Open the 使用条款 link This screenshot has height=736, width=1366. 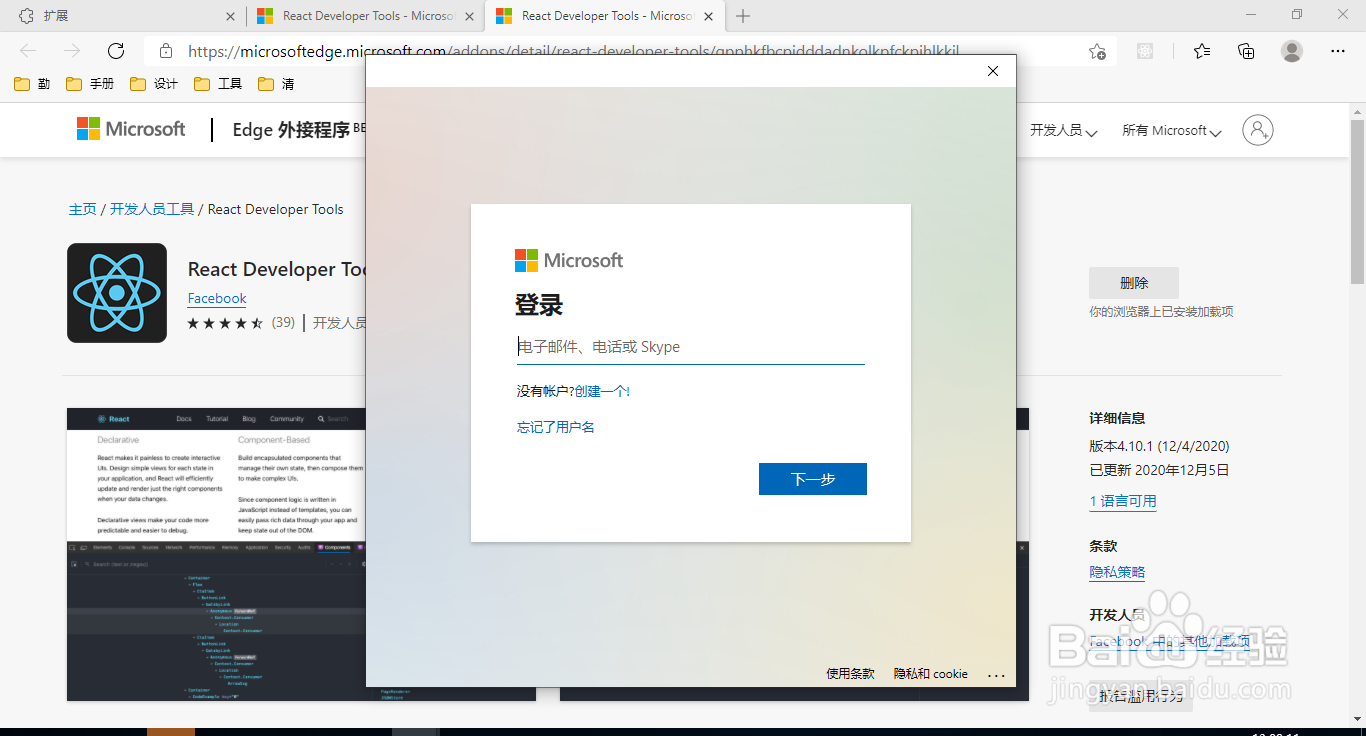850,674
